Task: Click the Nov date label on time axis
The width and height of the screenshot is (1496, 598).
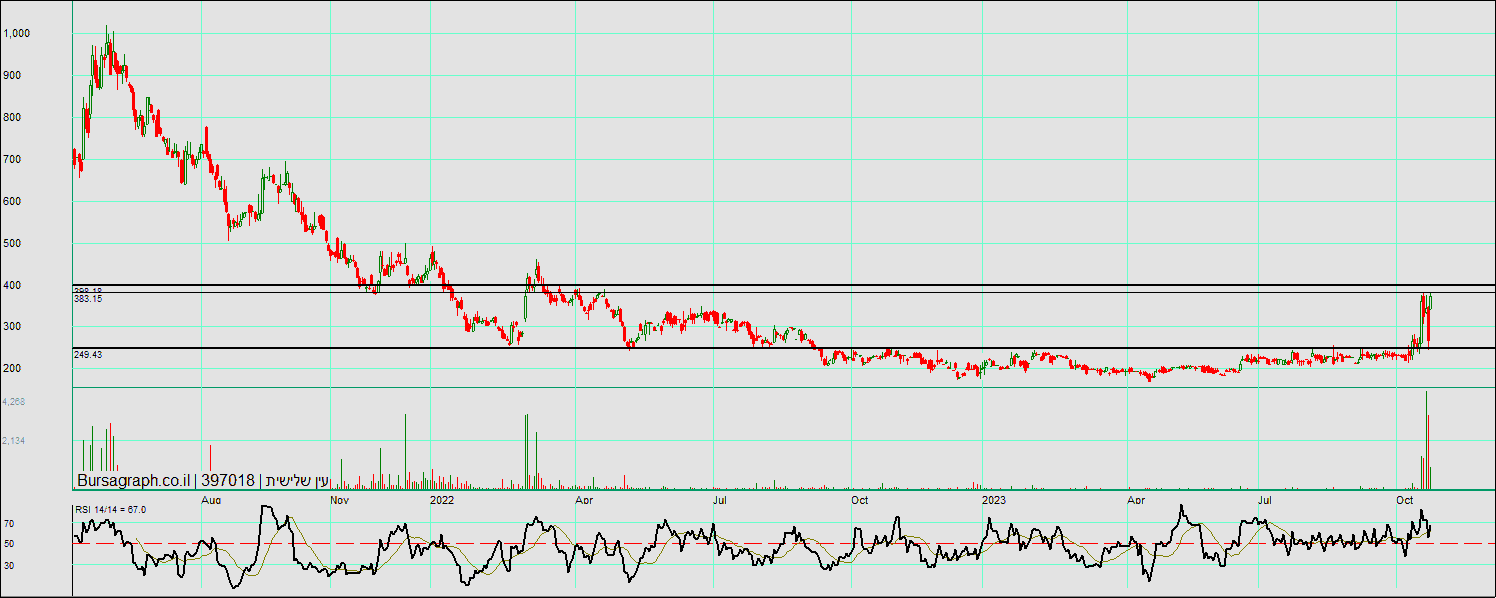Action: click(x=339, y=498)
